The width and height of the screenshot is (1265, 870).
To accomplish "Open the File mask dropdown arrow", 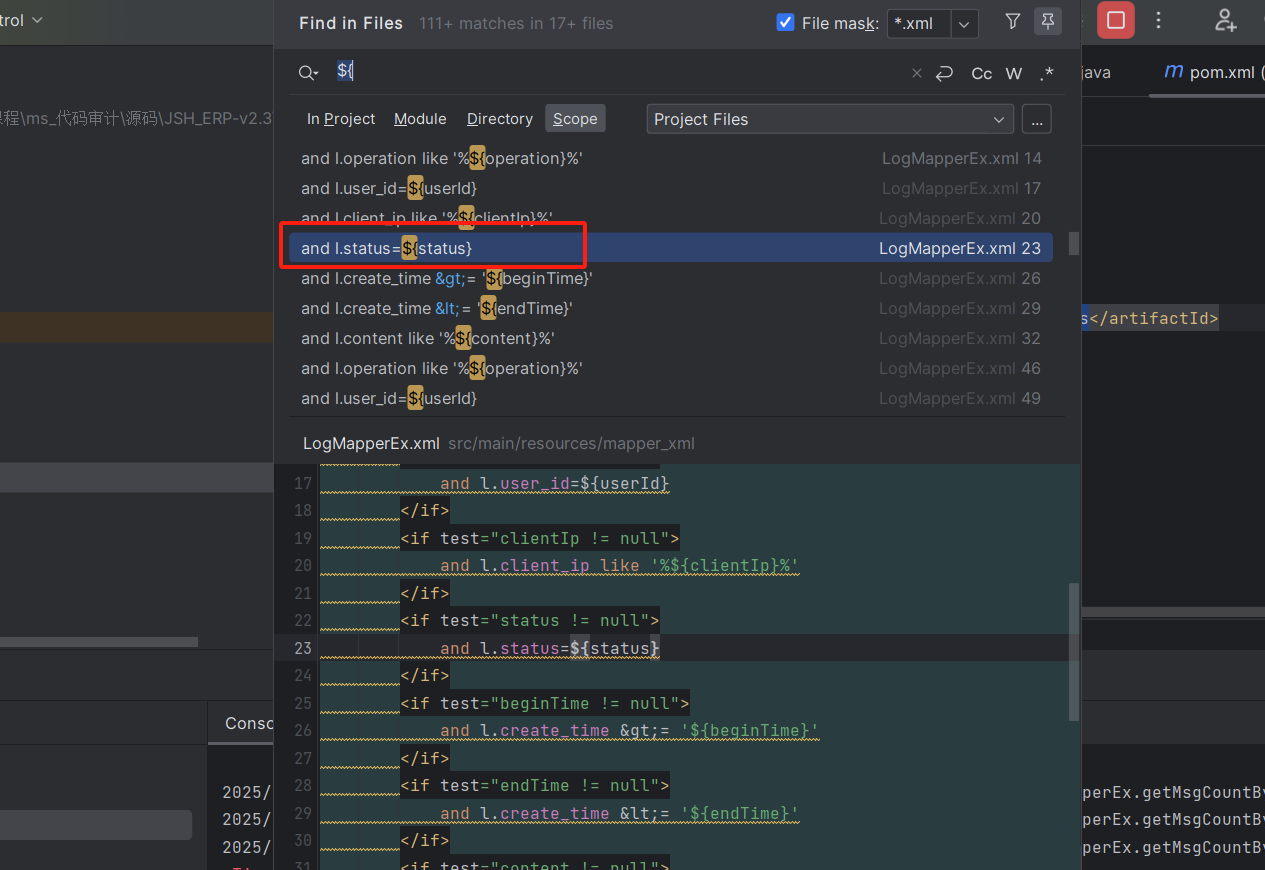I will (x=964, y=23).
